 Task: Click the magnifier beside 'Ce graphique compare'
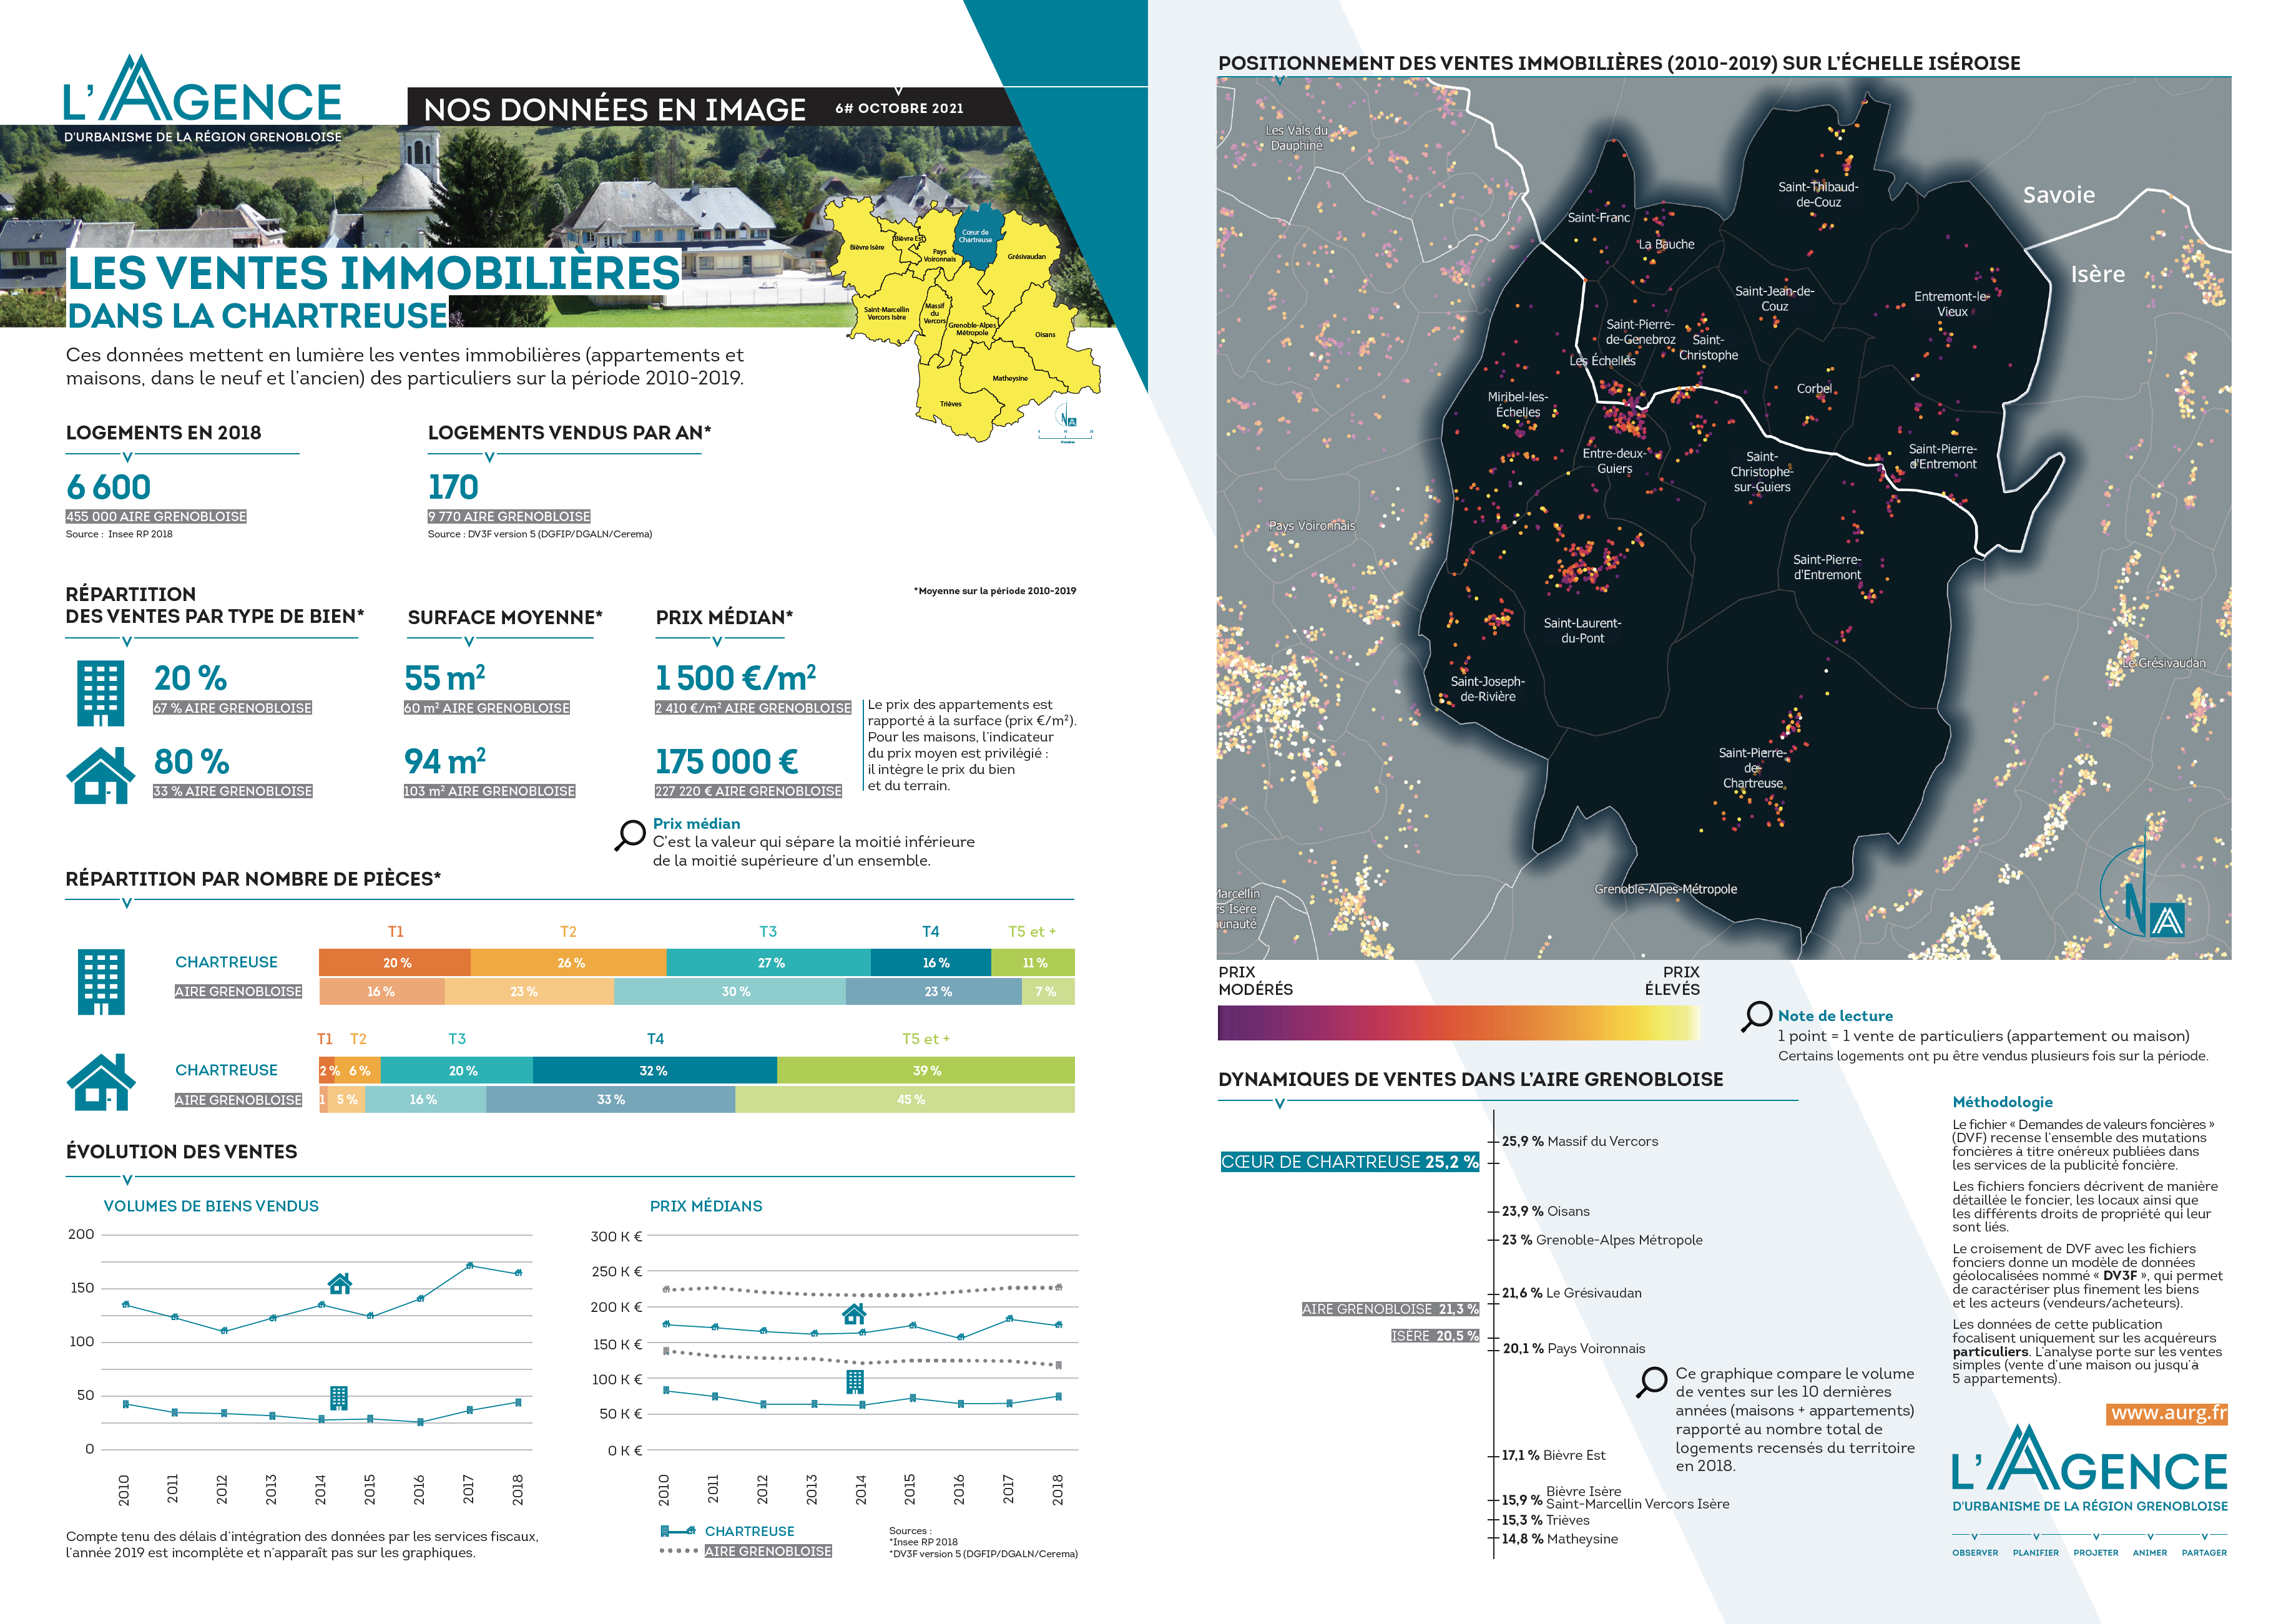1652,1382
